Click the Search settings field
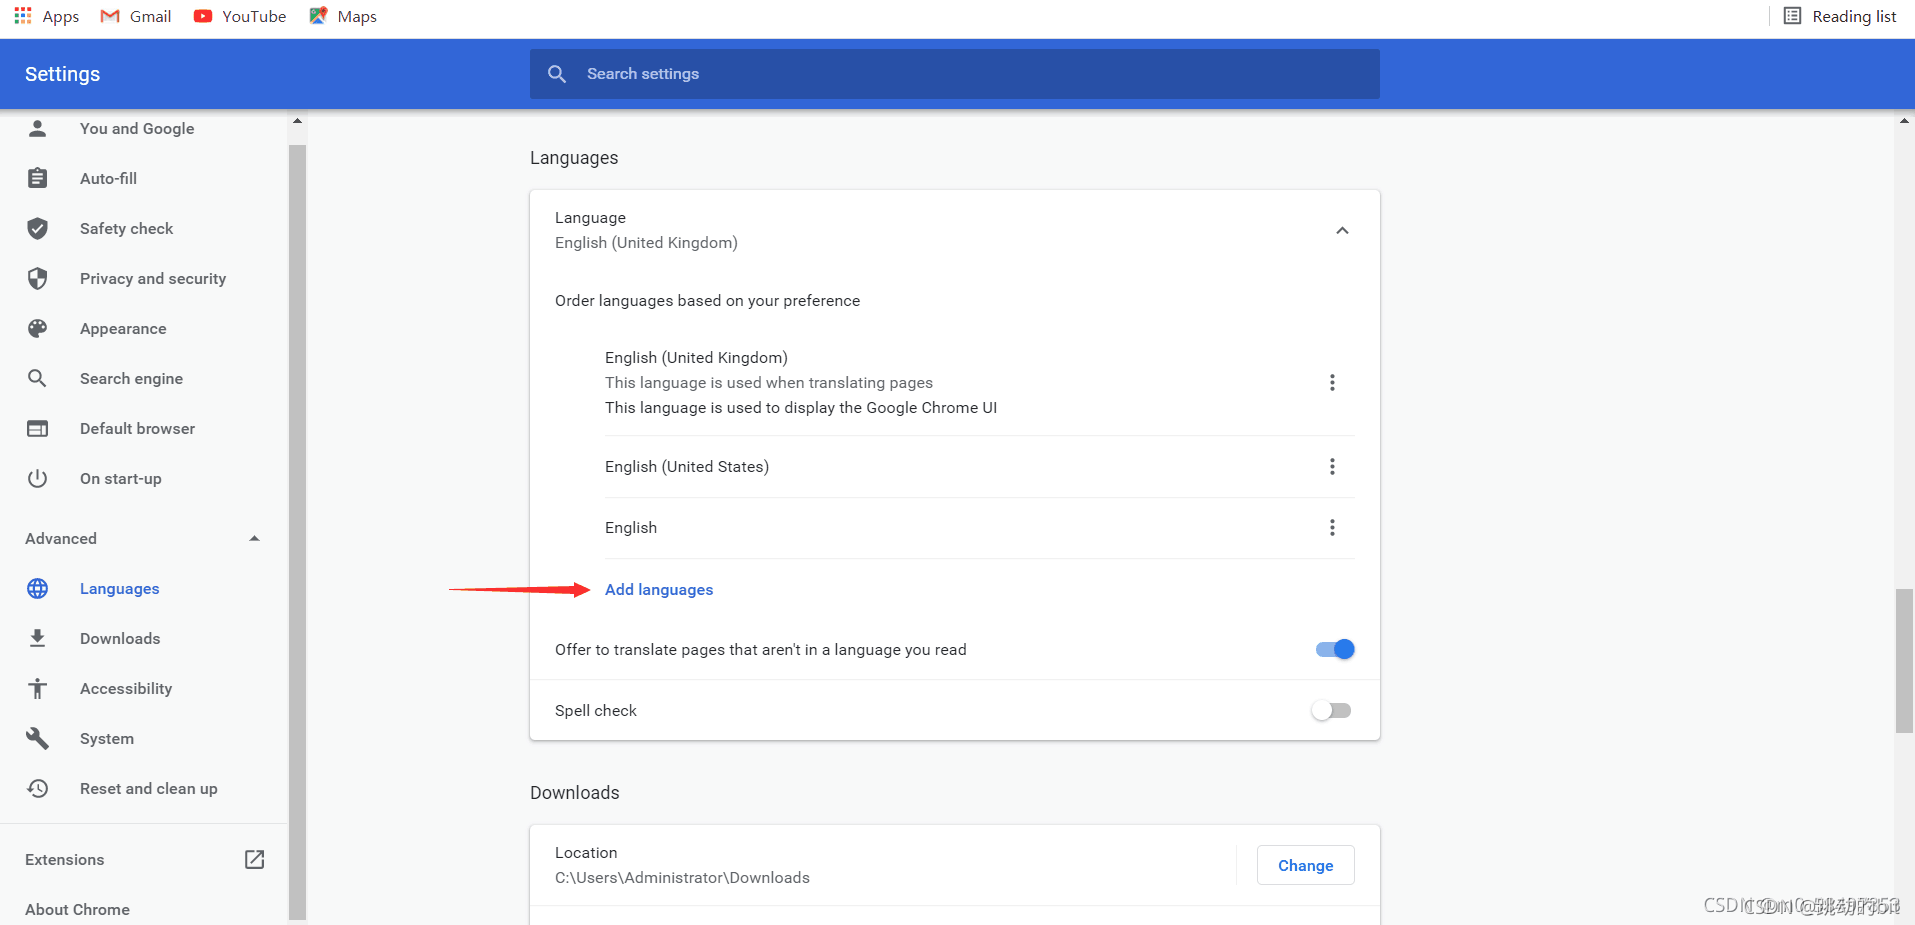Image resolution: width=1915 pixels, height=925 pixels. tap(954, 74)
